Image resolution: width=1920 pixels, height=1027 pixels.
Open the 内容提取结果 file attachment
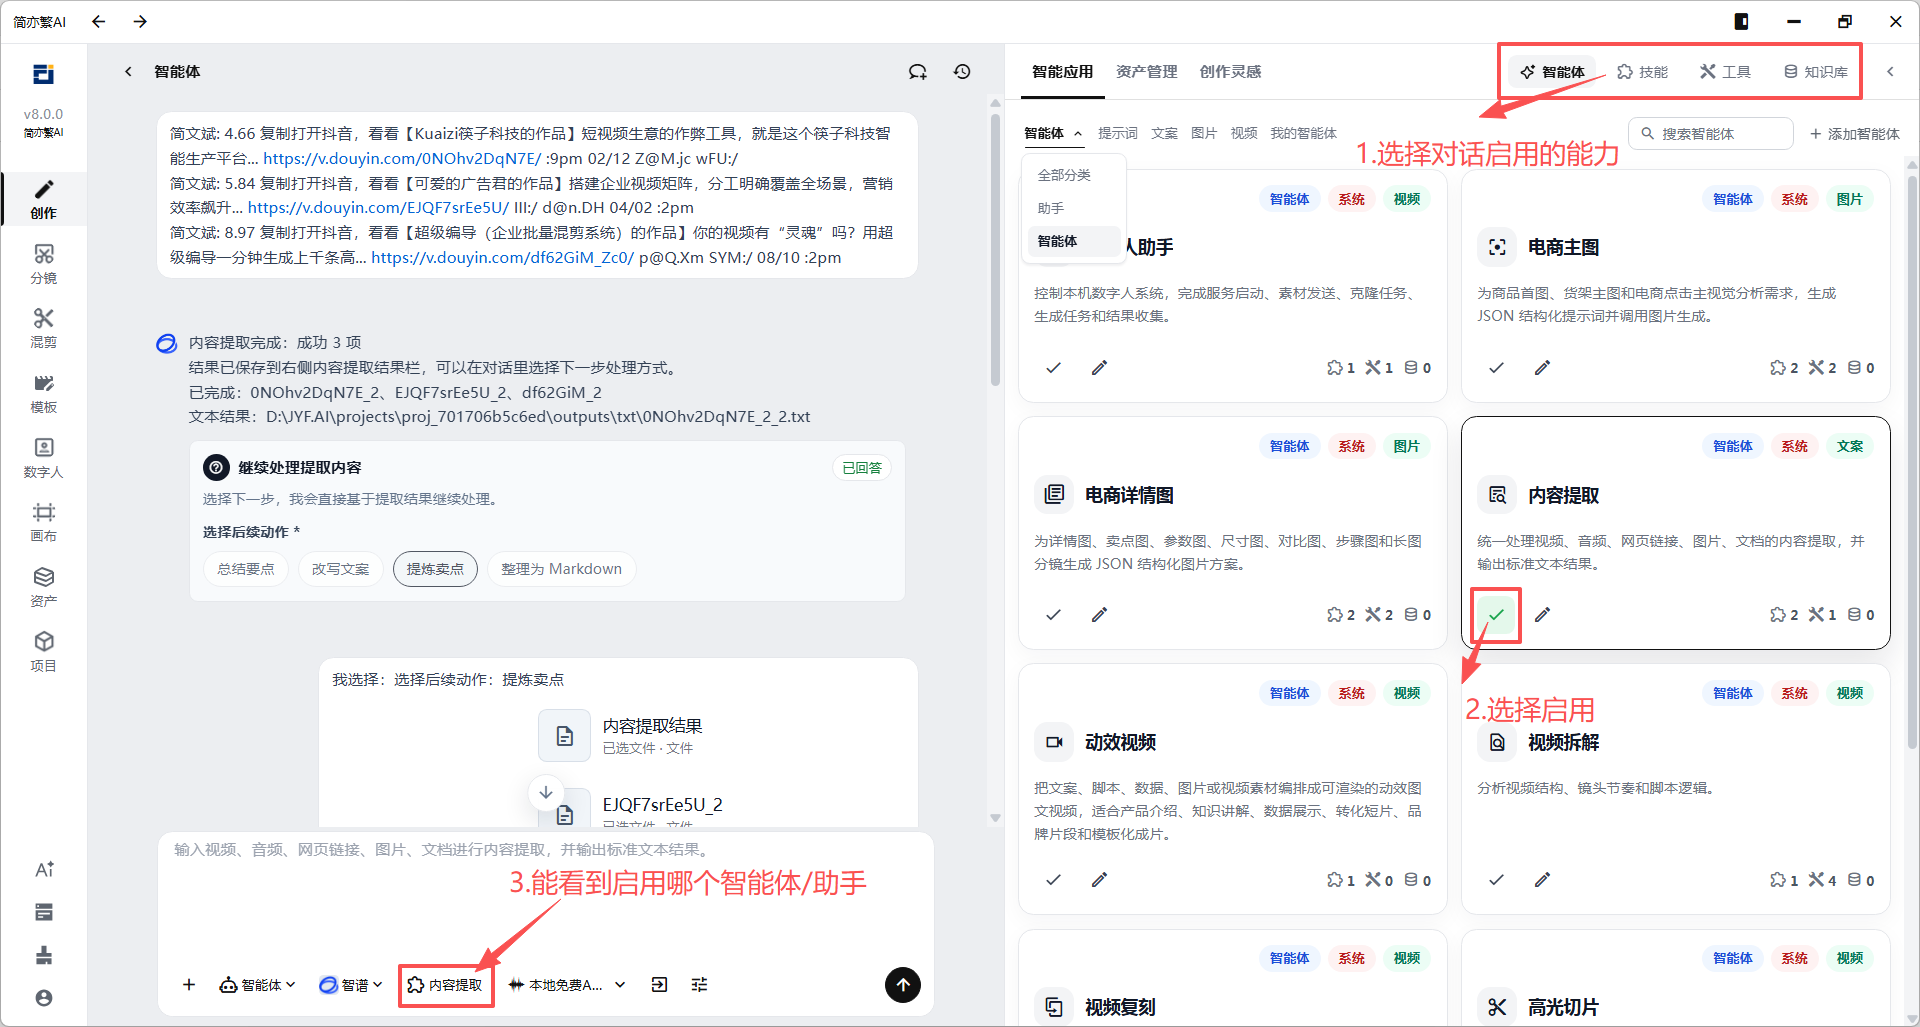click(620, 736)
